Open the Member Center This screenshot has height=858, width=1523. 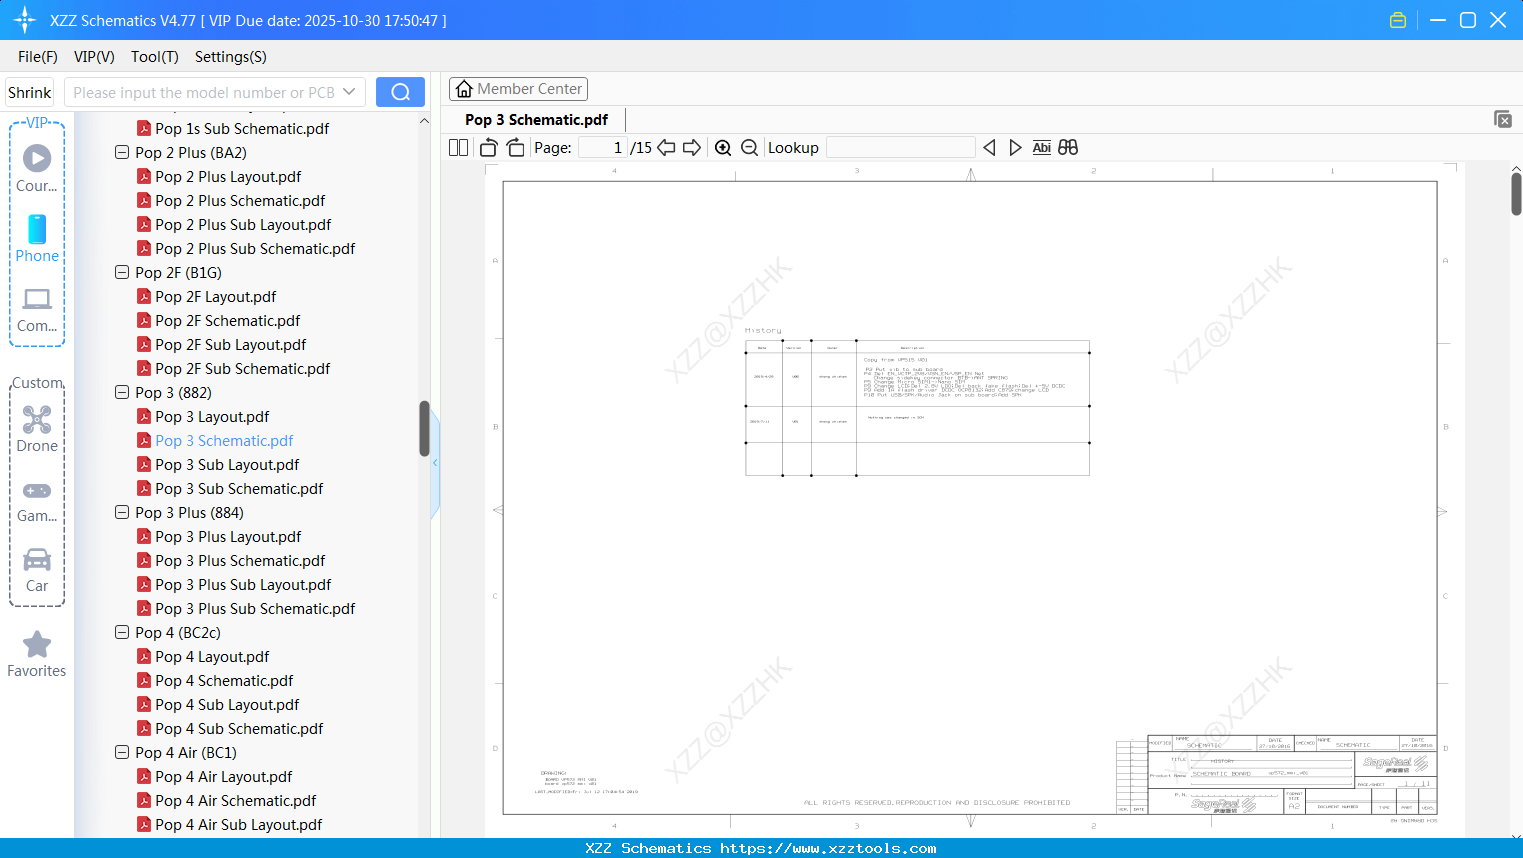pyautogui.click(x=518, y=88)
